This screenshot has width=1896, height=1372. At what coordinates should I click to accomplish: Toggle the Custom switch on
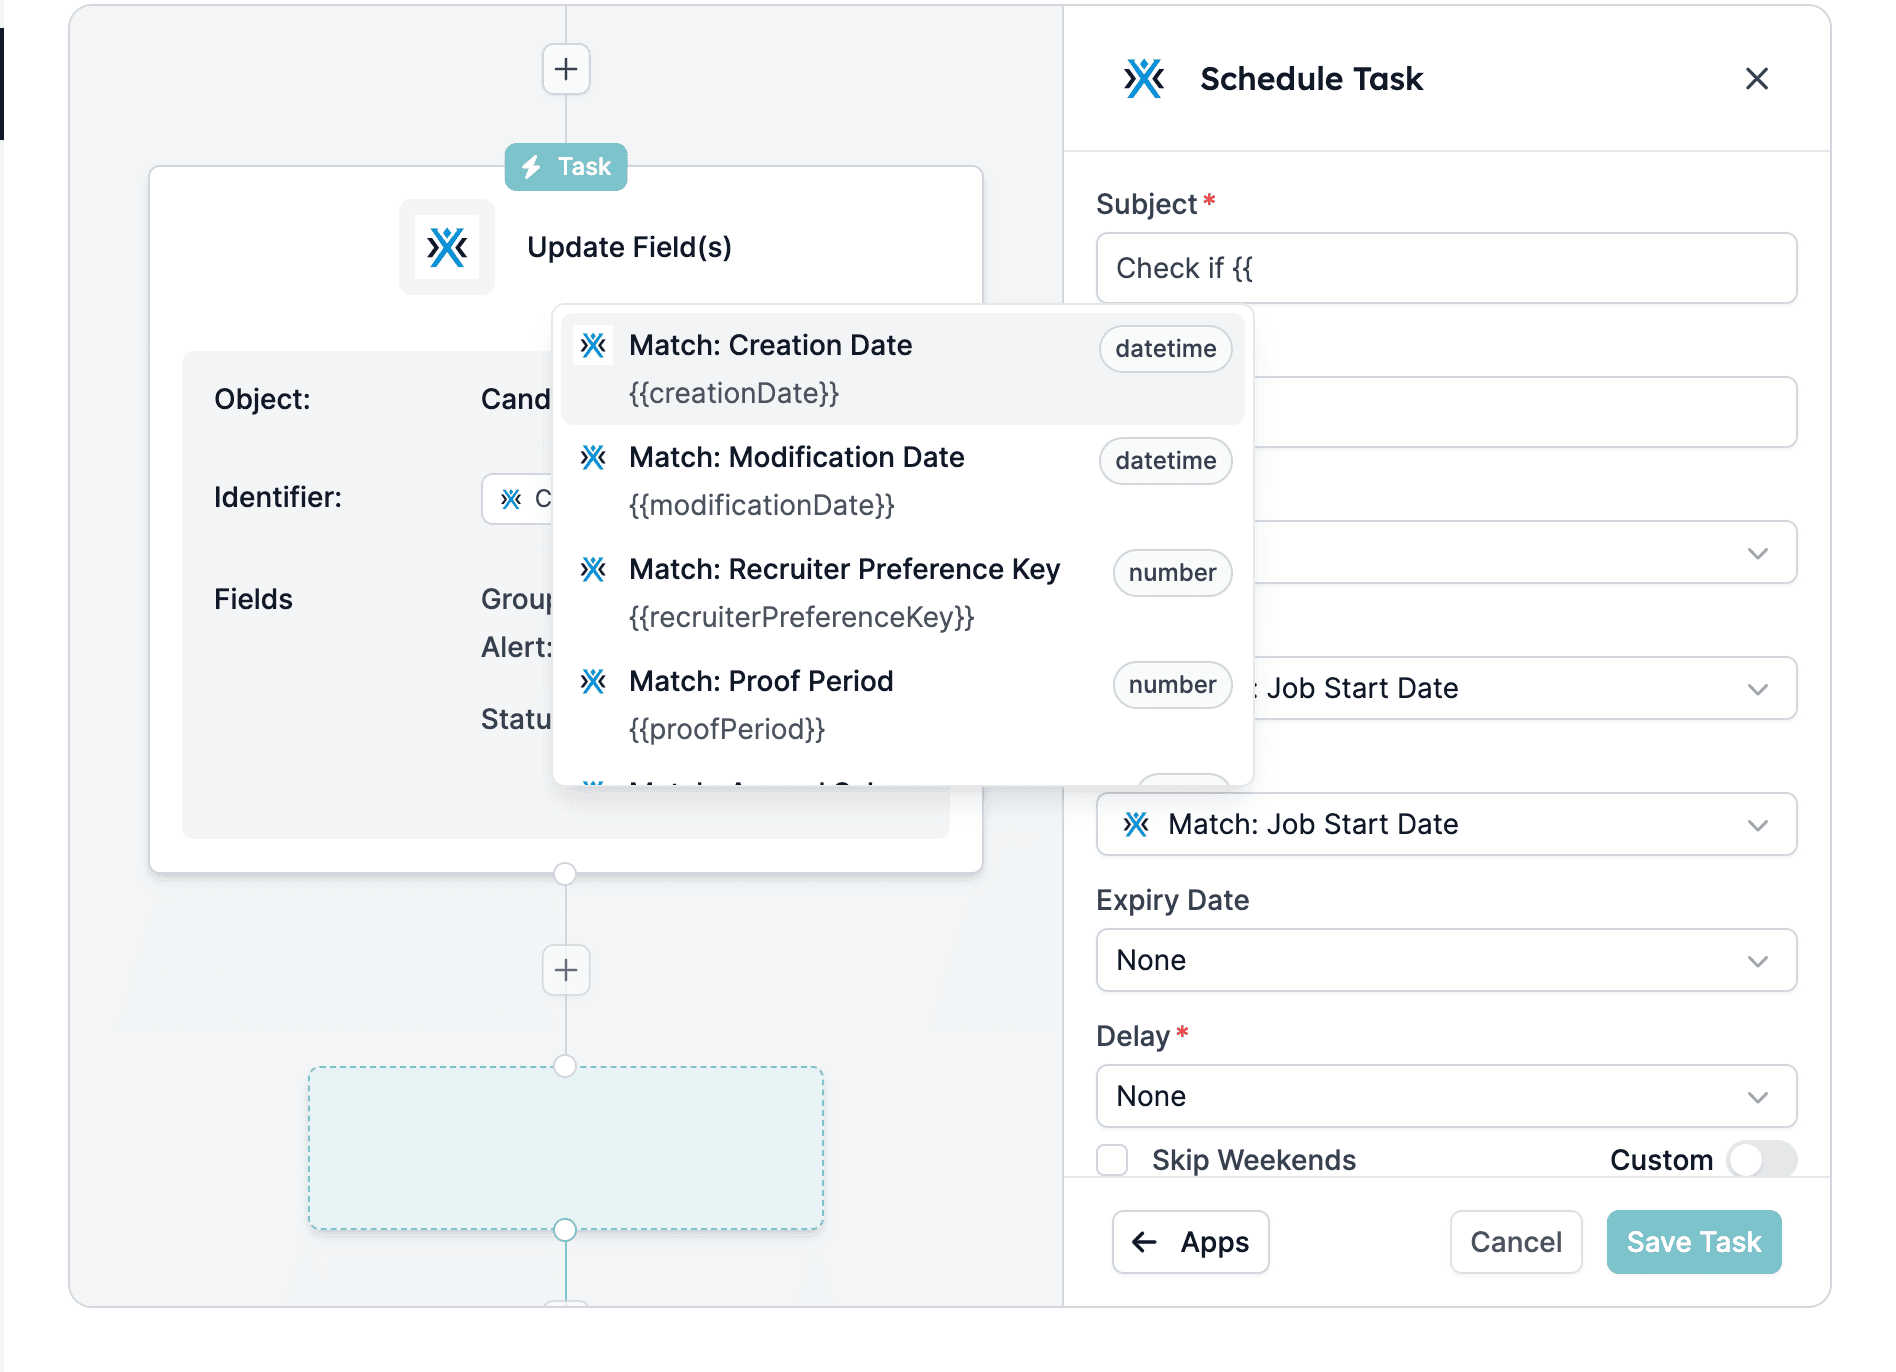pyautogui.click(x=1762, y=1160)
